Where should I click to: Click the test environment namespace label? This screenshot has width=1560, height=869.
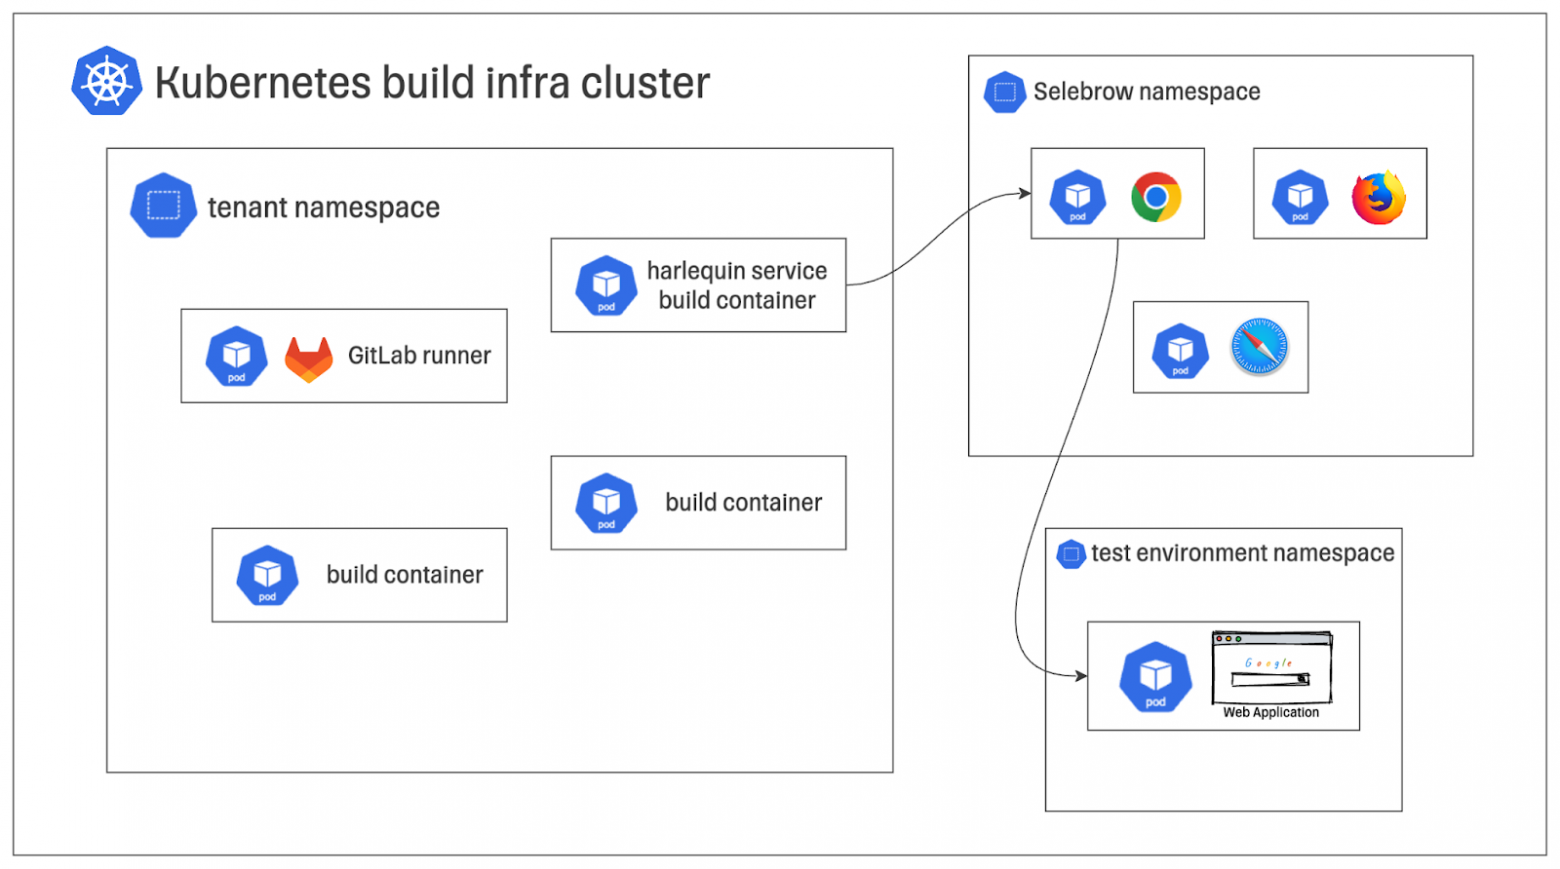coord(1242,553)
